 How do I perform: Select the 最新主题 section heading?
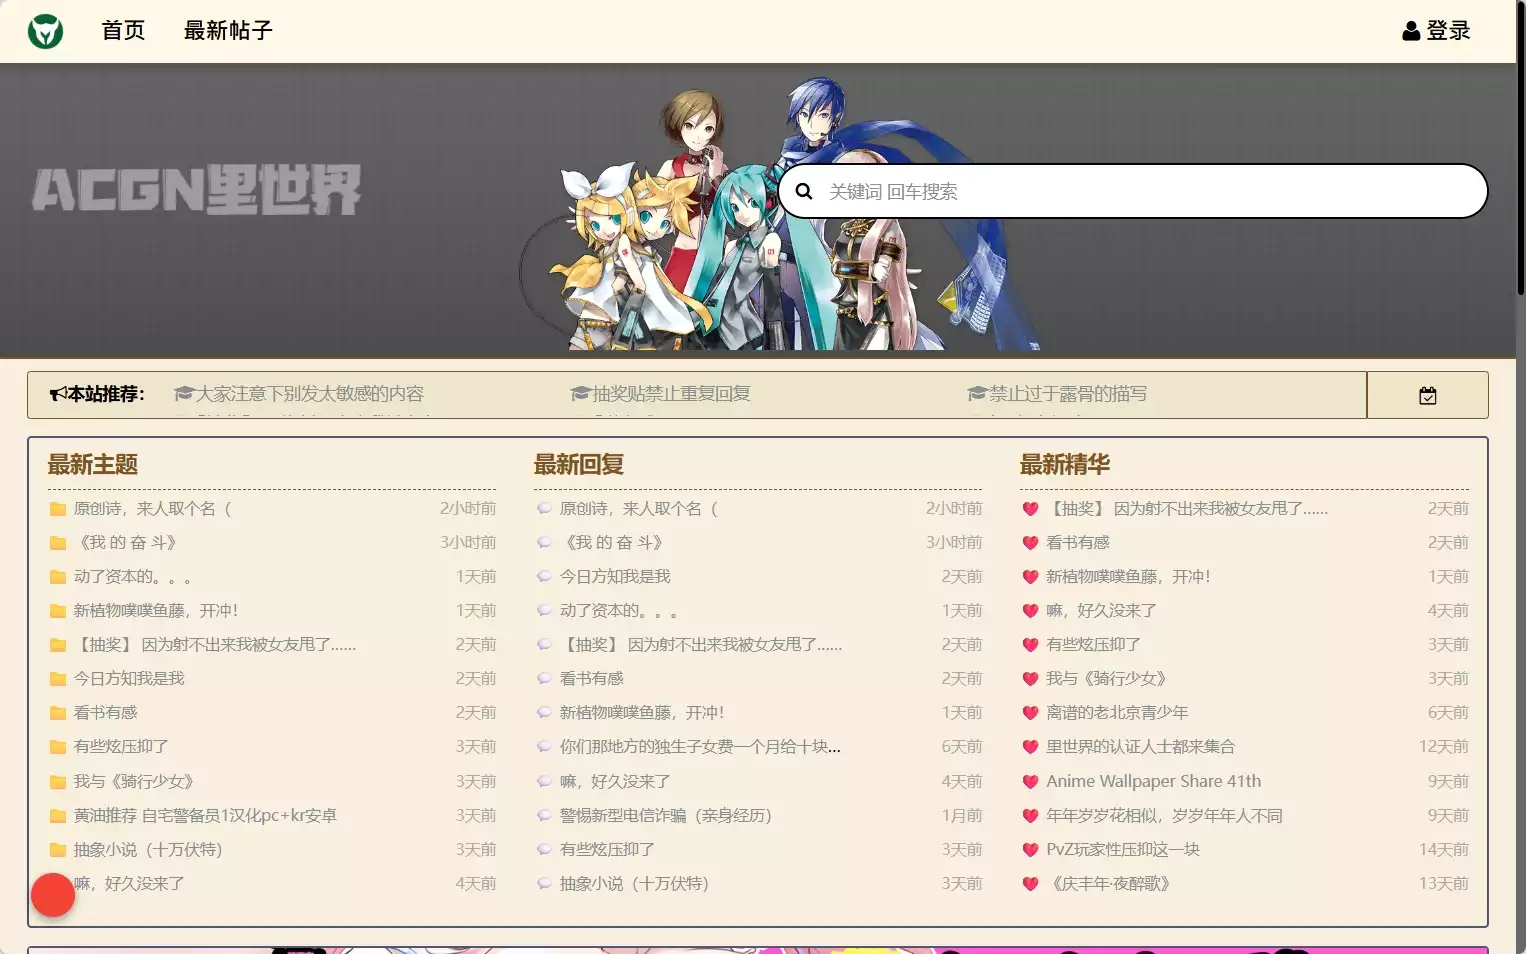93,464
